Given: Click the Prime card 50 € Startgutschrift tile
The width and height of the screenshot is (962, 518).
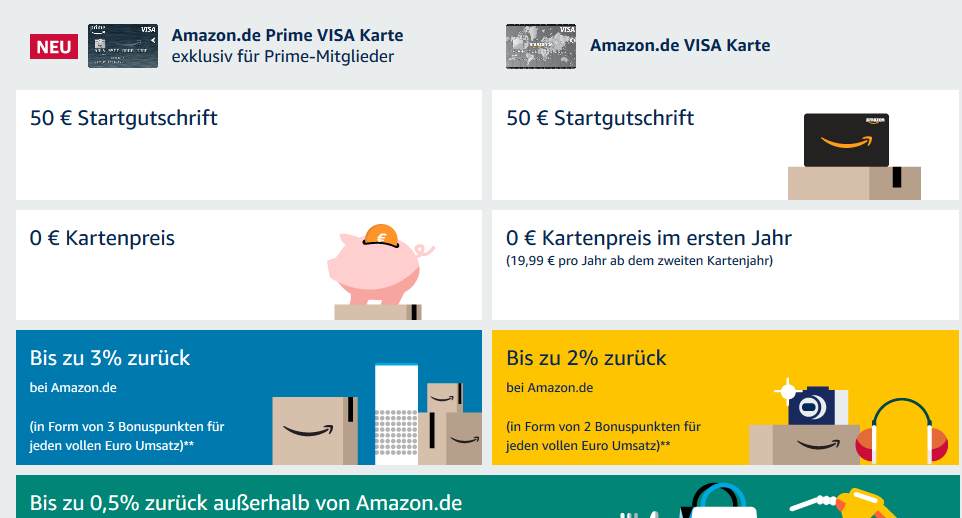Looking at the screenshot, I should (248, 145).
